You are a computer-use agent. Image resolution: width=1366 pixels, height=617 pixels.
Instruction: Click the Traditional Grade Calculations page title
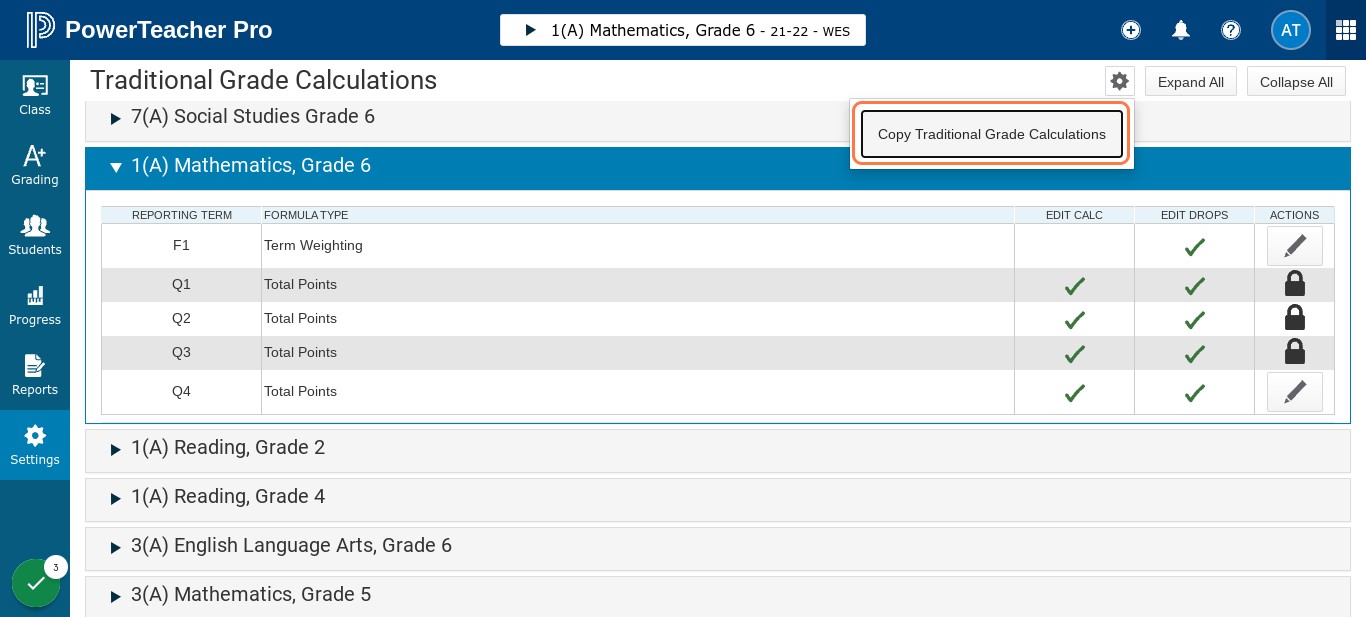coord(264,80)
